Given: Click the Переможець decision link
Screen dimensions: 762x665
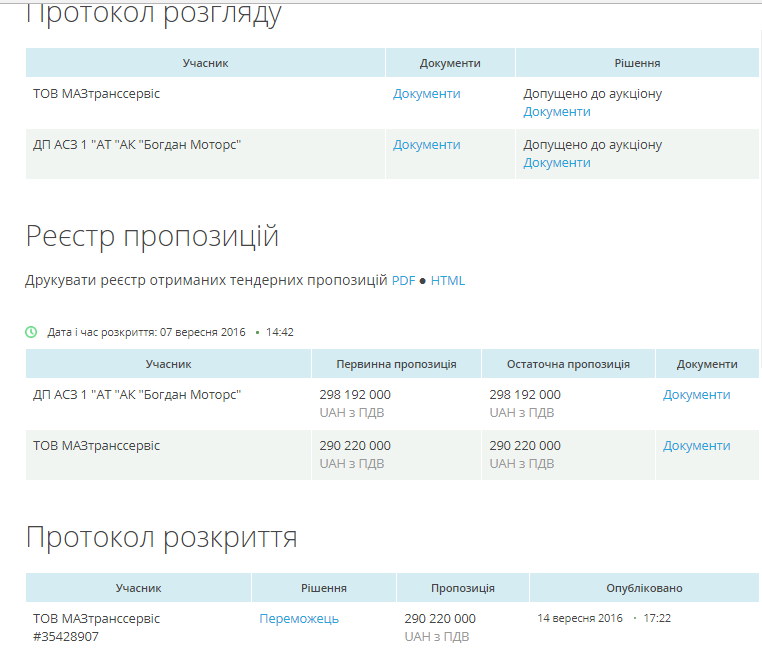Looking at the screenshot, I should [299, 619].
